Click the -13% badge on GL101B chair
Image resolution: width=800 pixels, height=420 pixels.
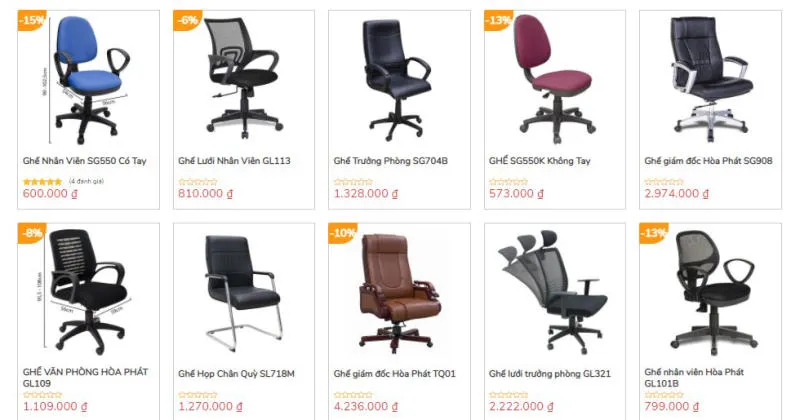654,233
